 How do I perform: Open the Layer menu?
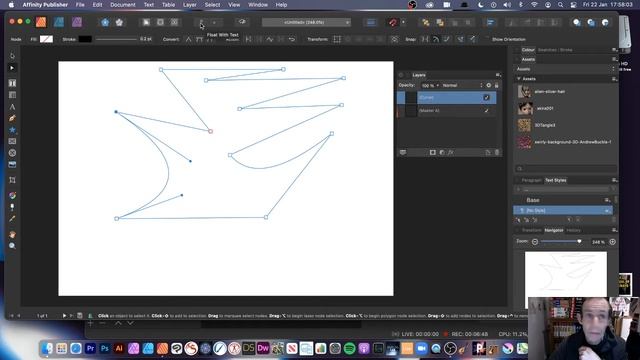coord(189,5)
